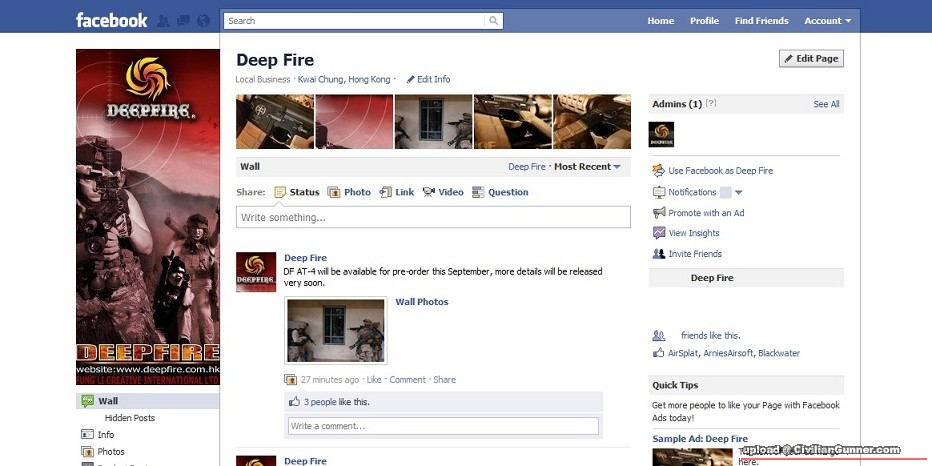Viewport: 932px width, 466px height.
Task: Open the Account dropdown menu
Action: click(828, 21)
